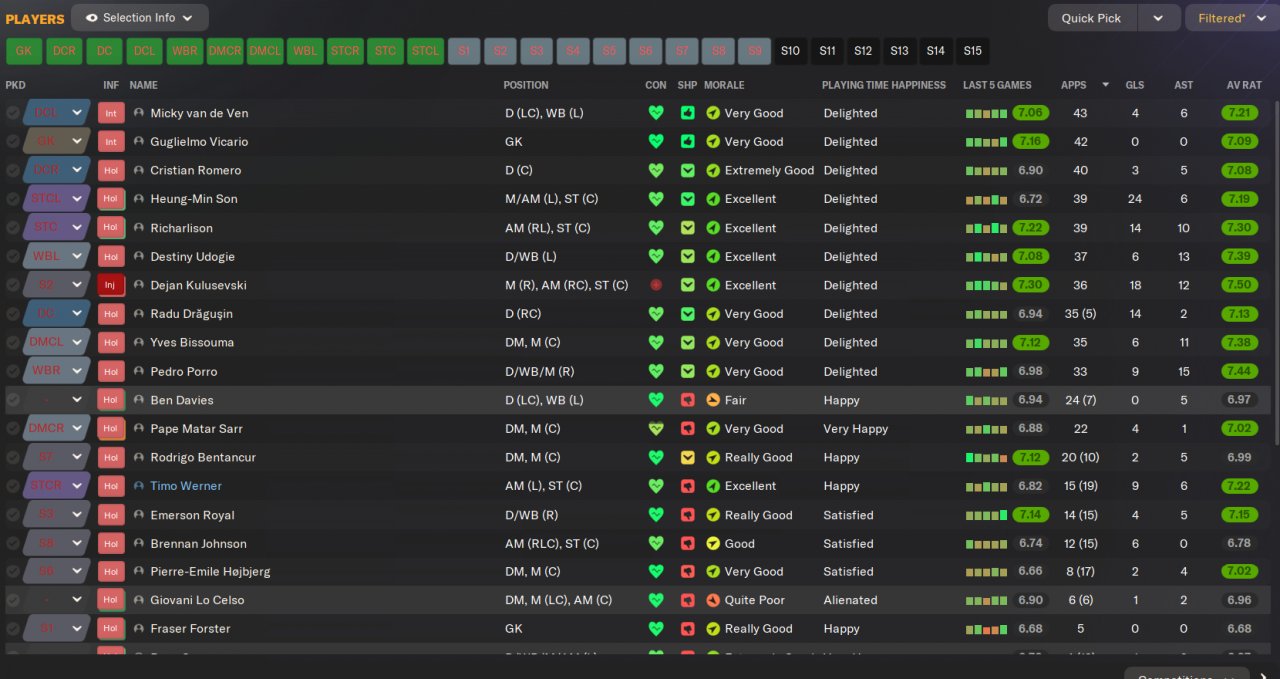
Task: Click the person info icon beside Heung-Min Son
Action: [139, 199]
